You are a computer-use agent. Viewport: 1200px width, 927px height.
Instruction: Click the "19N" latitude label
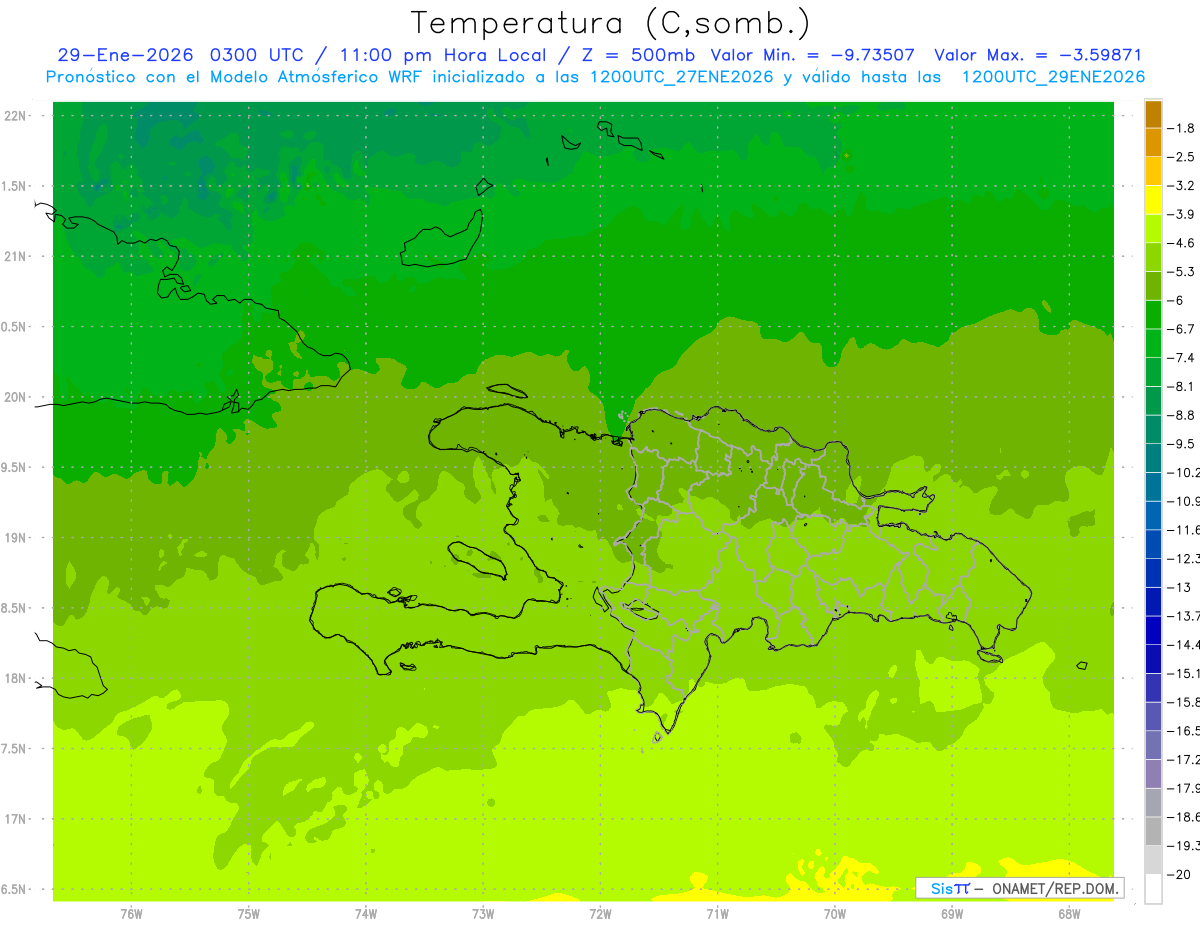pos(17,538)
